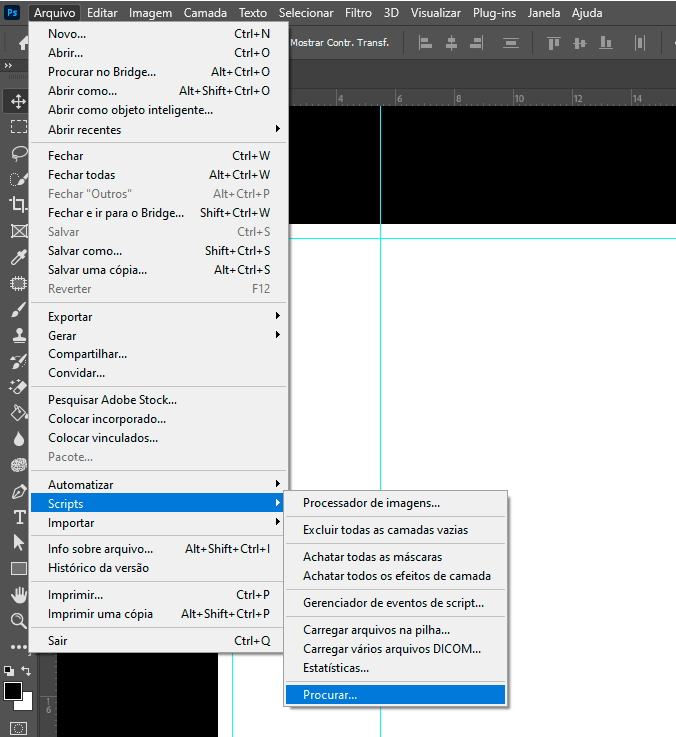This screenshot has height=737, width=676.
Task: Choose Novo... from Arquivo menu
Action: point(158,34)
